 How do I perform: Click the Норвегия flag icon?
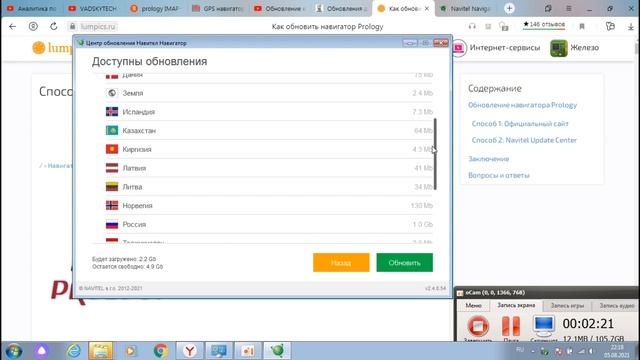112,206
